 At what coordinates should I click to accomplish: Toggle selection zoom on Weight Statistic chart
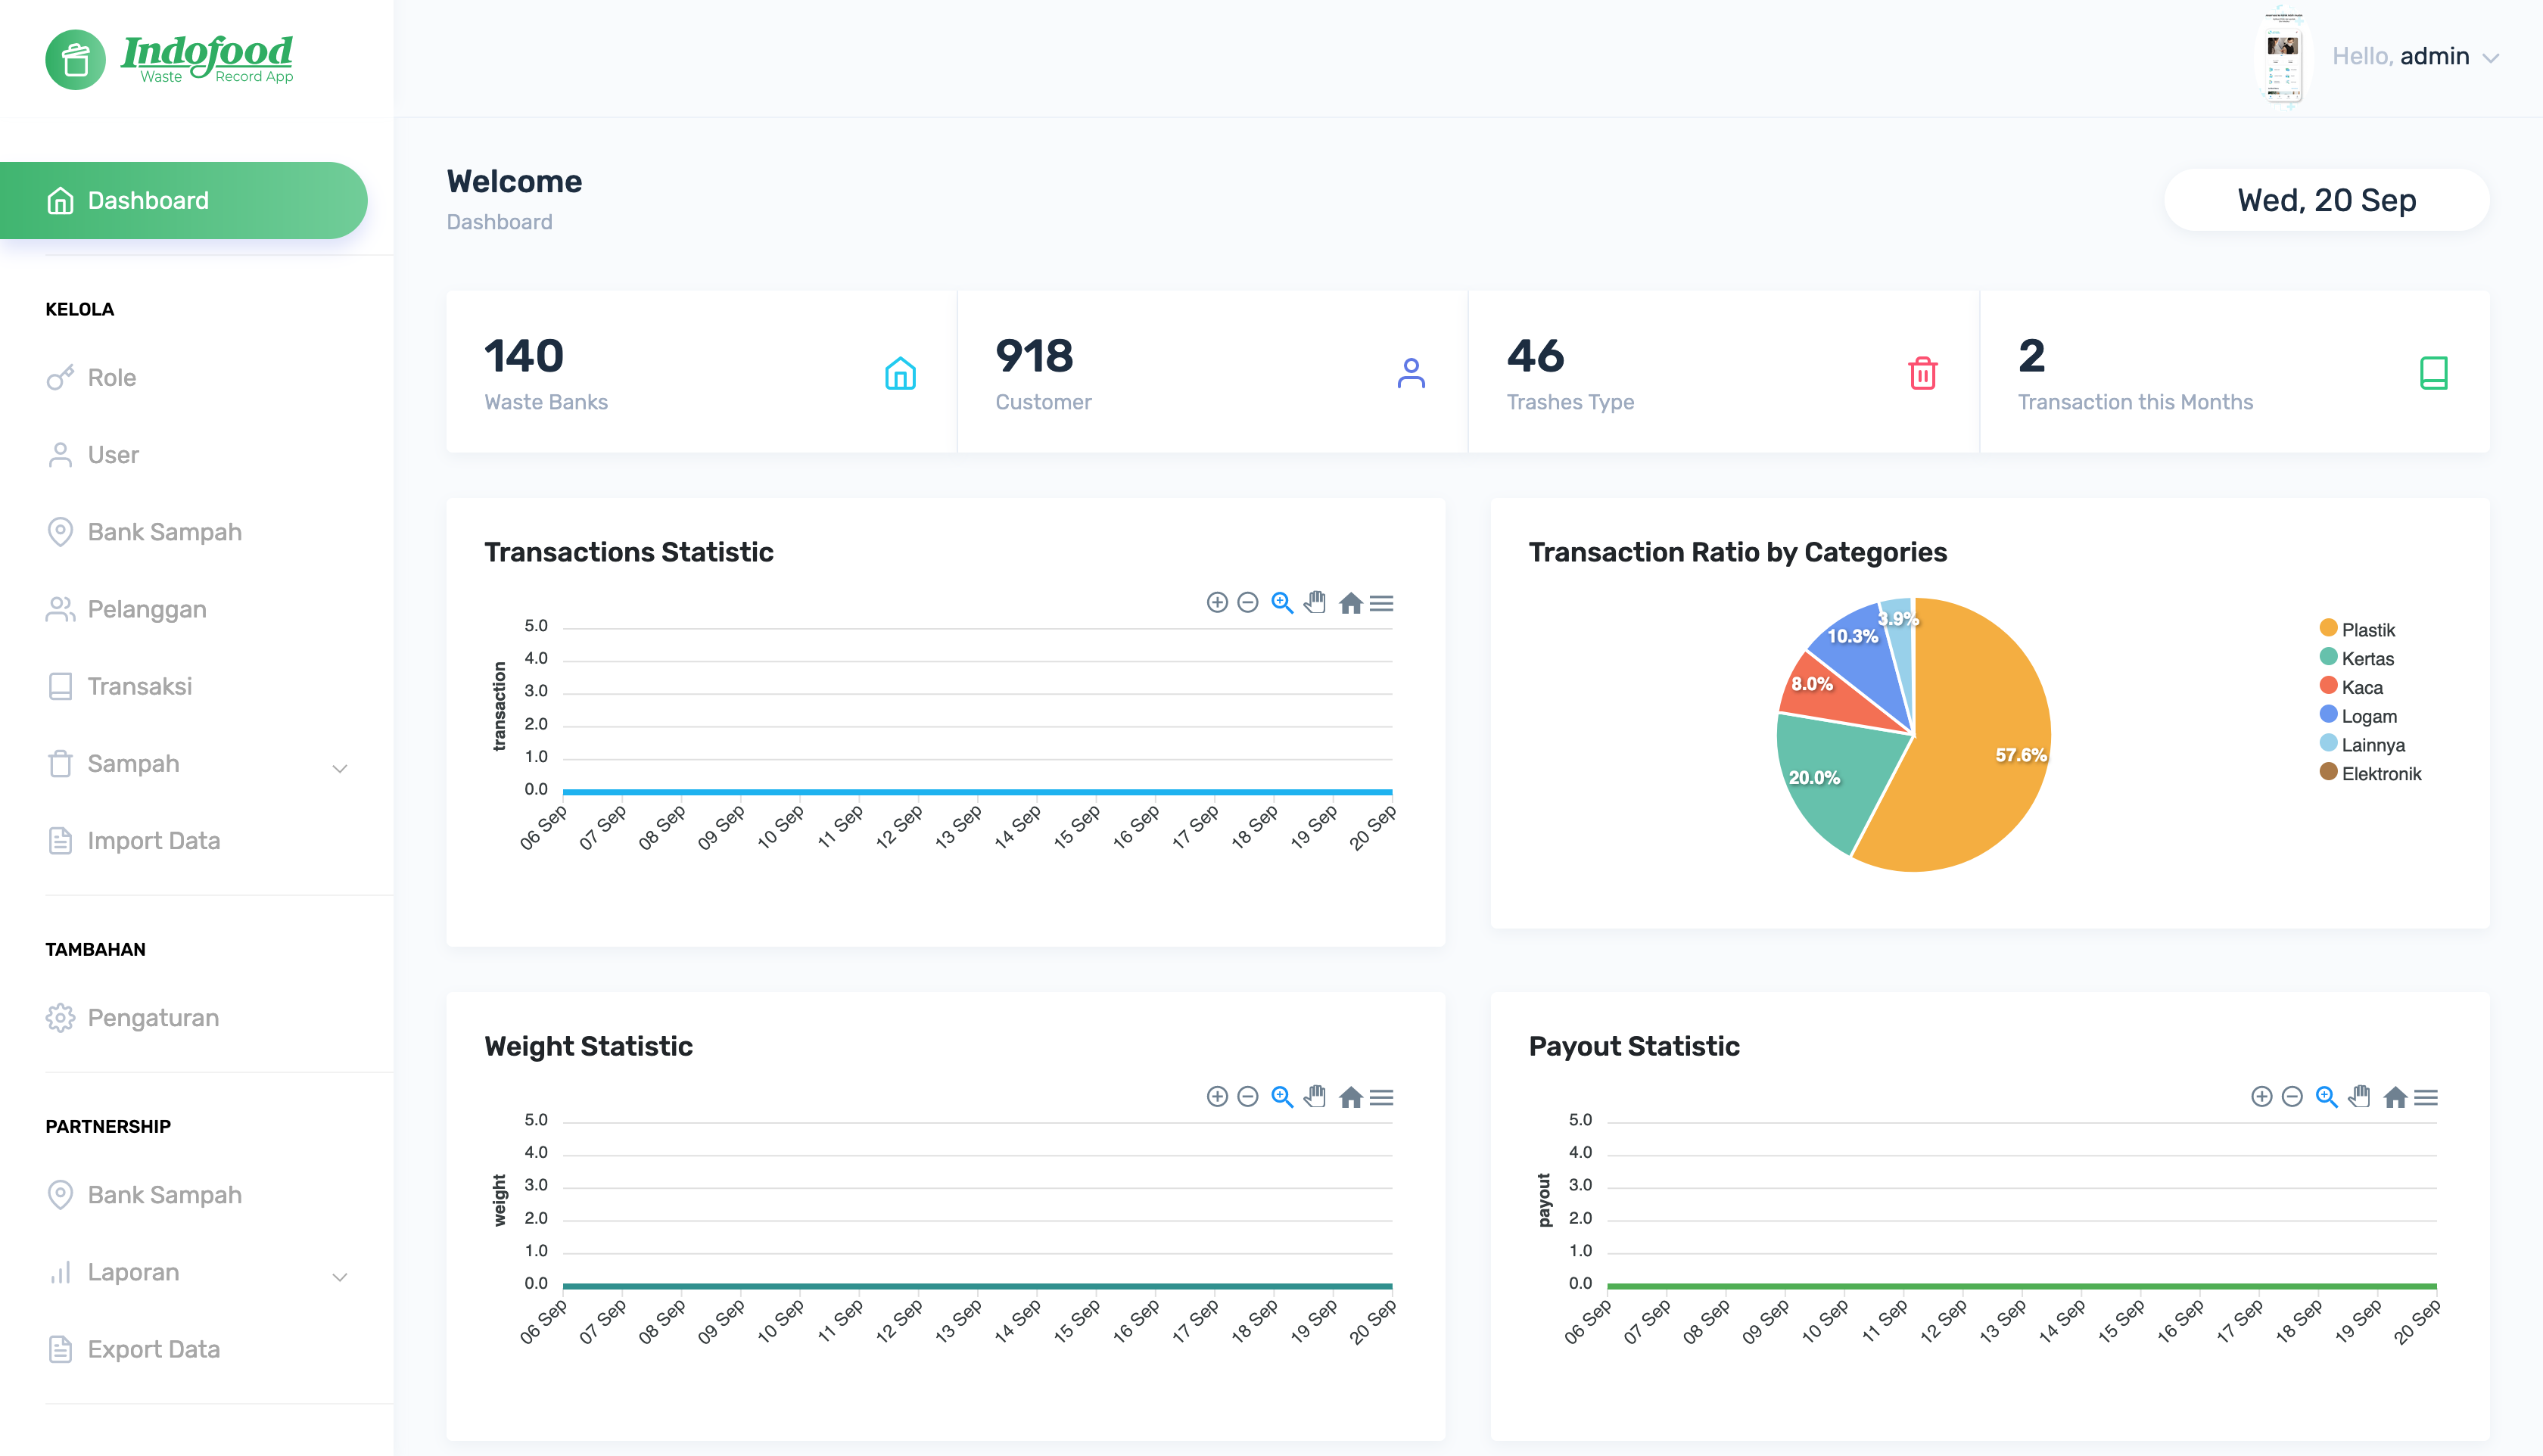pyautogui.click(x=1282, y=1096)
